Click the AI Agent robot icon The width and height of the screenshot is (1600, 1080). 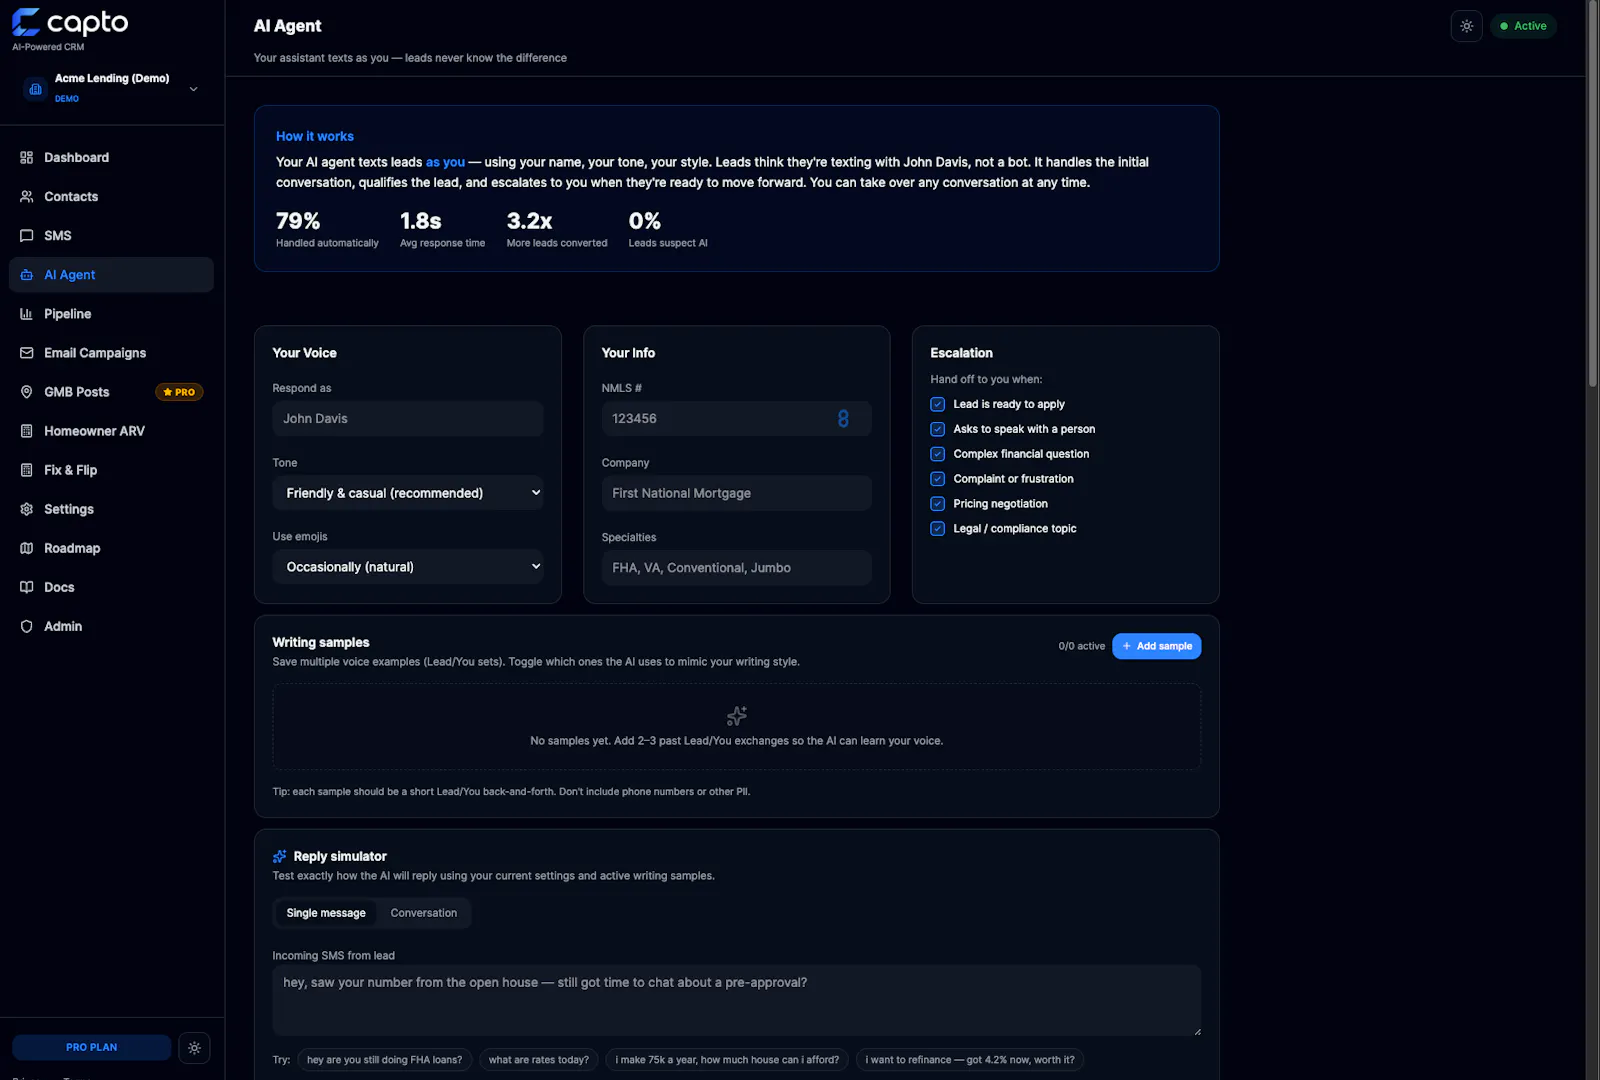click(27, 275)
